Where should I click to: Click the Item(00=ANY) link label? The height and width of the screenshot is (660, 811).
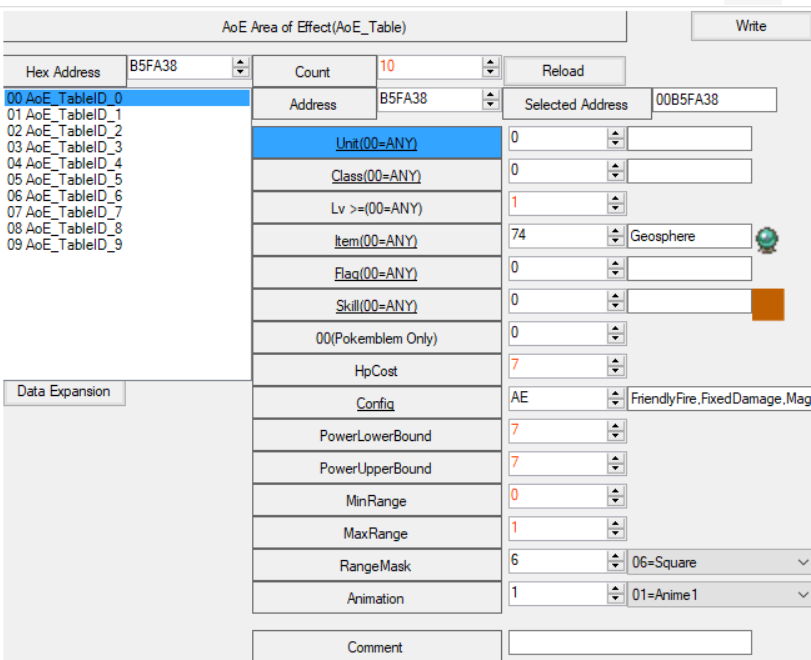tap(376, 241)
